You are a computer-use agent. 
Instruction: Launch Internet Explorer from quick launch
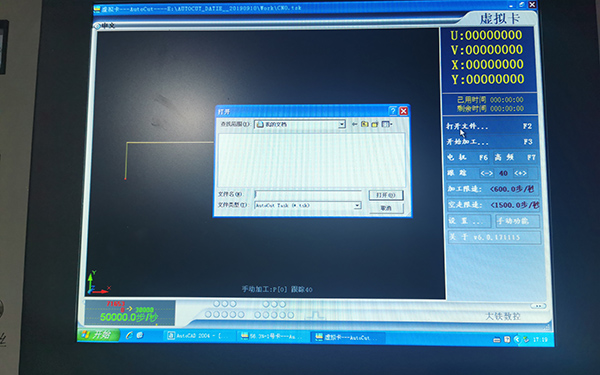(129, 335)
